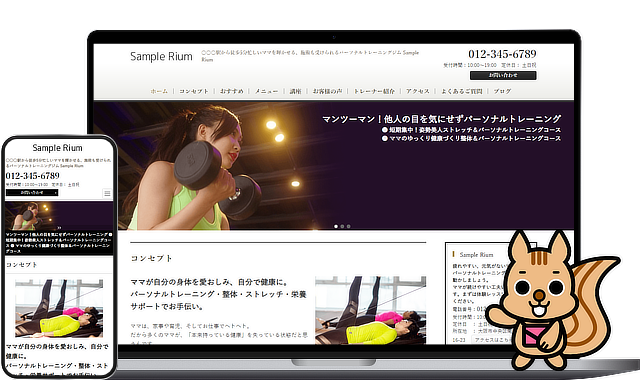Select the third slider dot indicator
The width and height of the screenshot is (640, 380).
click(348, 226)
